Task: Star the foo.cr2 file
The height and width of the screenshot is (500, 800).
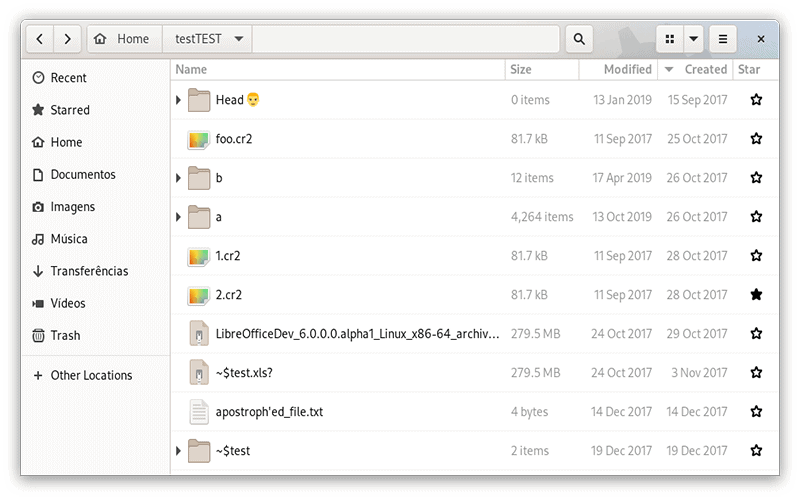Action: (756, 139)
